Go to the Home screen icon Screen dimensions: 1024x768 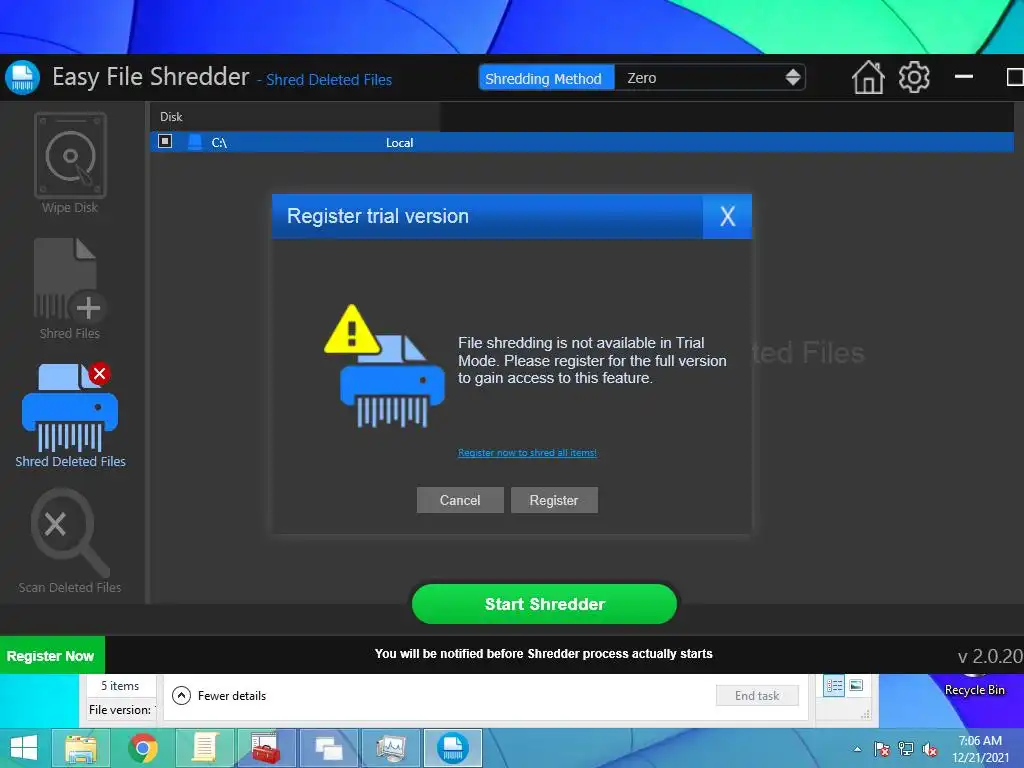tap(868, 78)
